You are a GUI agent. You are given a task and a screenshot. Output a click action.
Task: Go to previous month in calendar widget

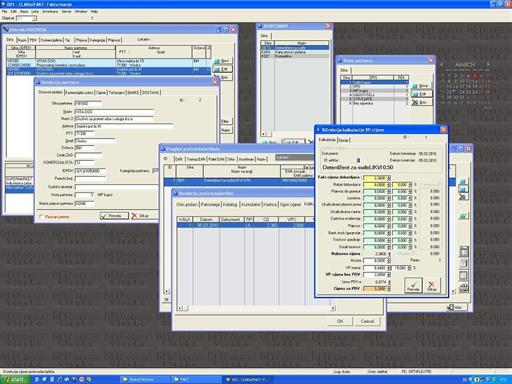(x=442, y=64)
